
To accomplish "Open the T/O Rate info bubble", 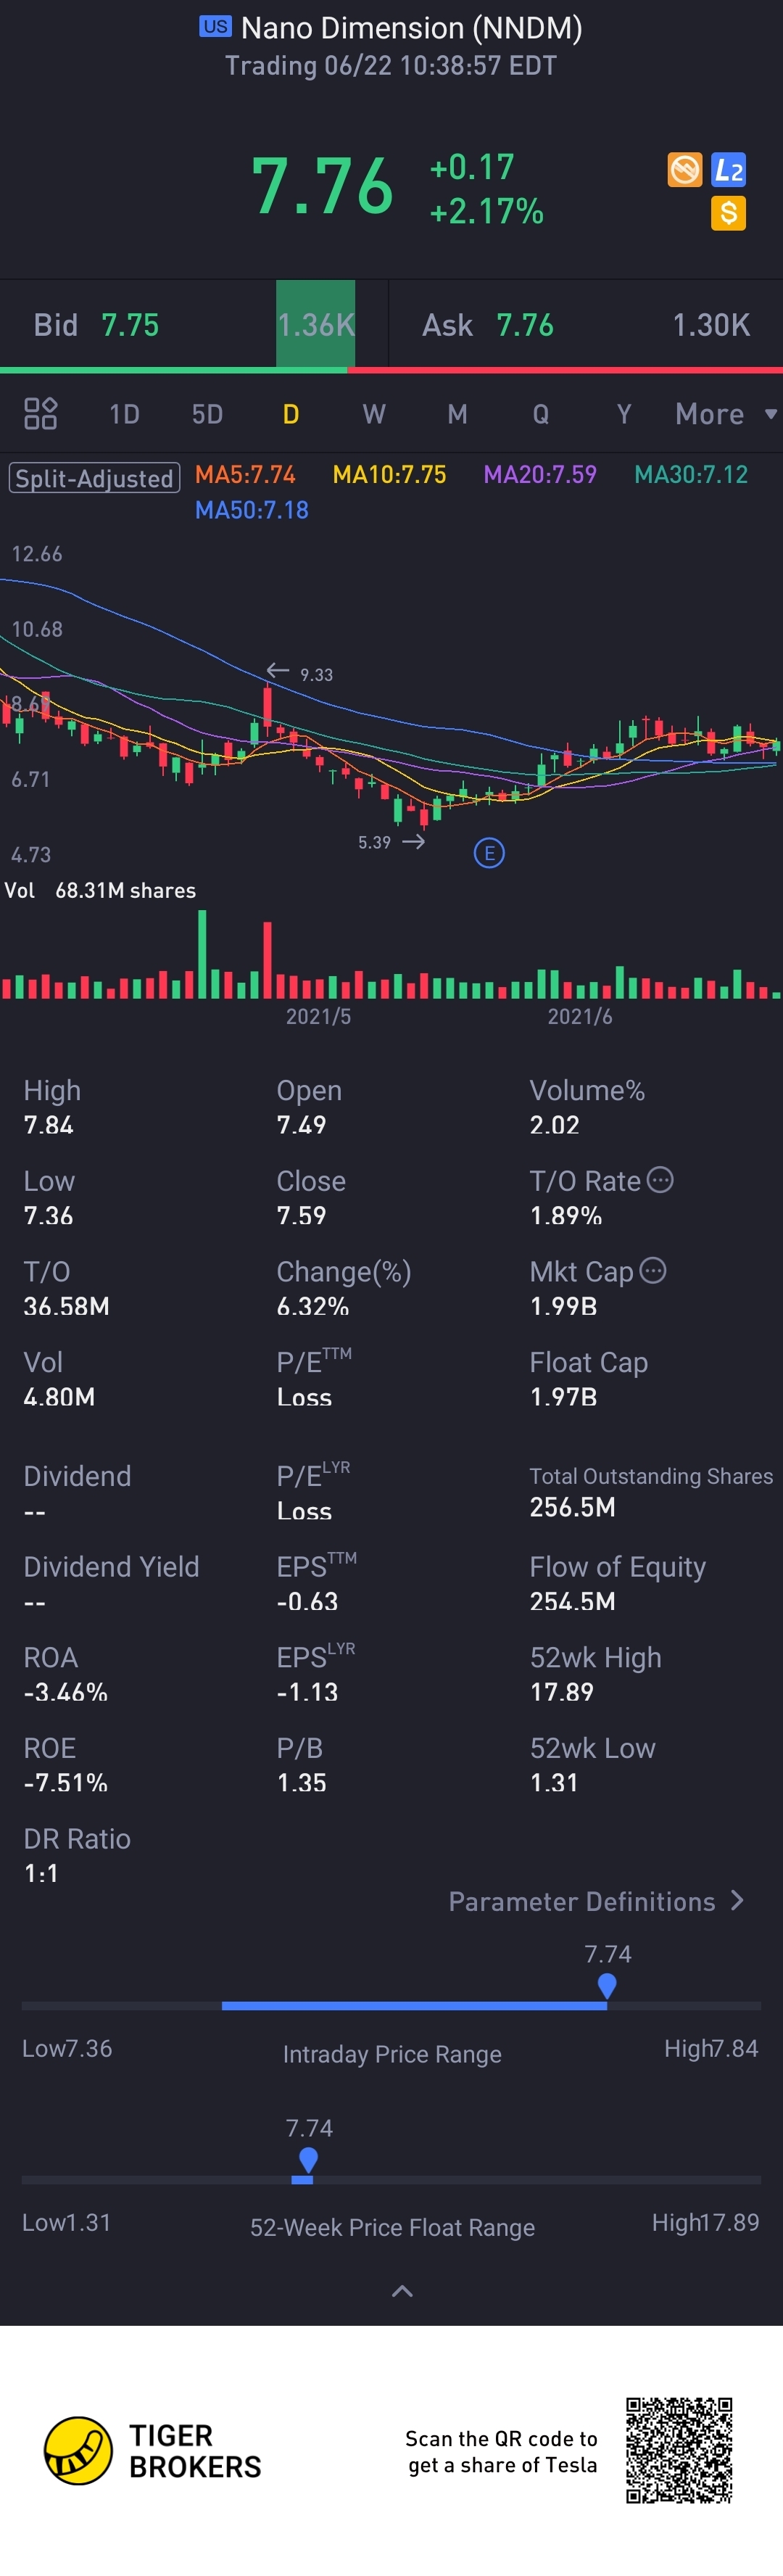I will [660, 1180].
